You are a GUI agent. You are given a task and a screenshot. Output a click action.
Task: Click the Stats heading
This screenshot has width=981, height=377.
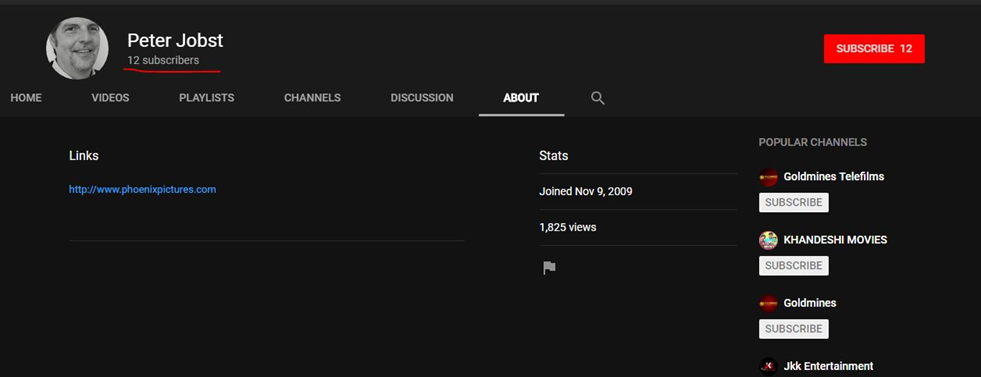click(x=554, y=156)
